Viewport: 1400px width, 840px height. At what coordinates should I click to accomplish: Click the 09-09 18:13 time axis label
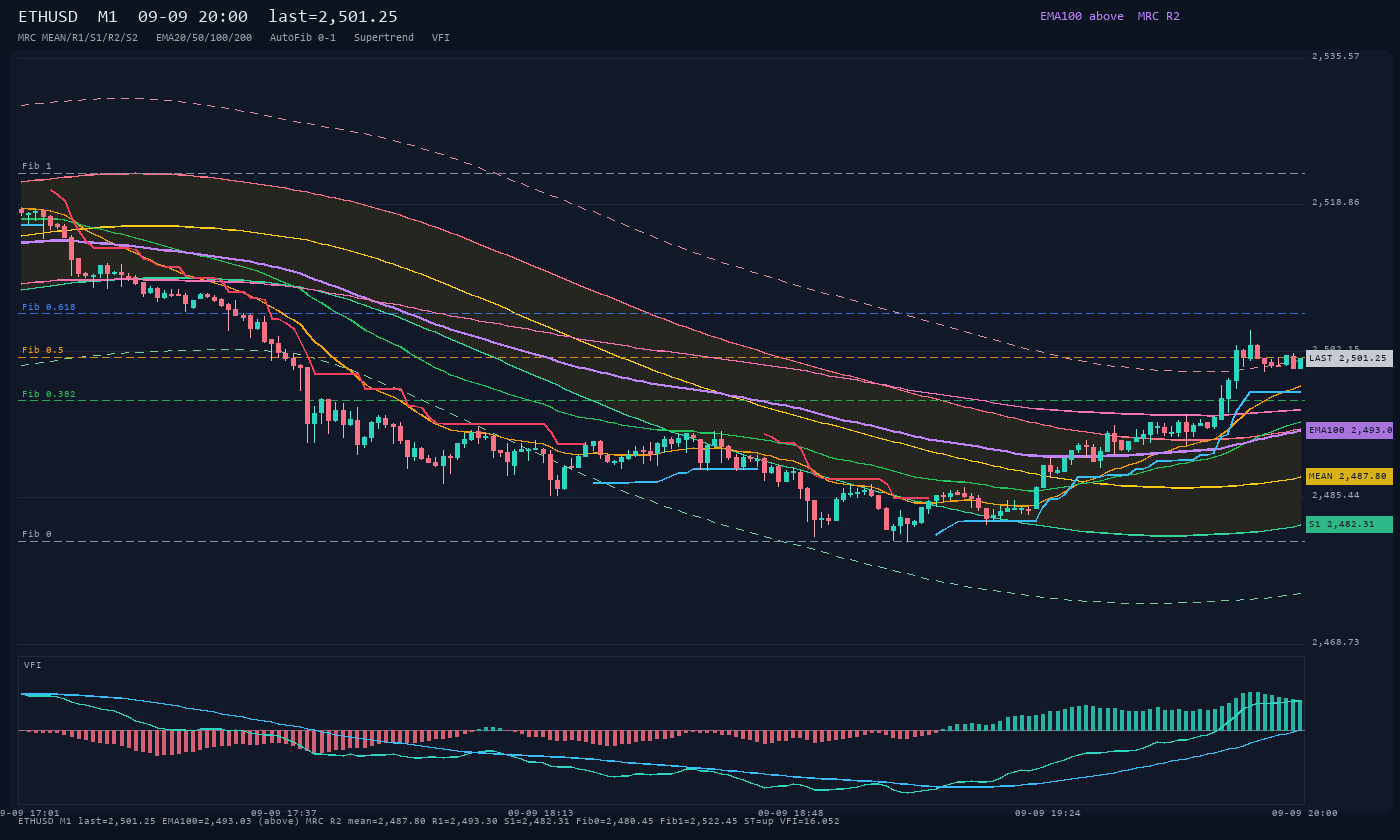pyautogui.click(x=541, y=813)
